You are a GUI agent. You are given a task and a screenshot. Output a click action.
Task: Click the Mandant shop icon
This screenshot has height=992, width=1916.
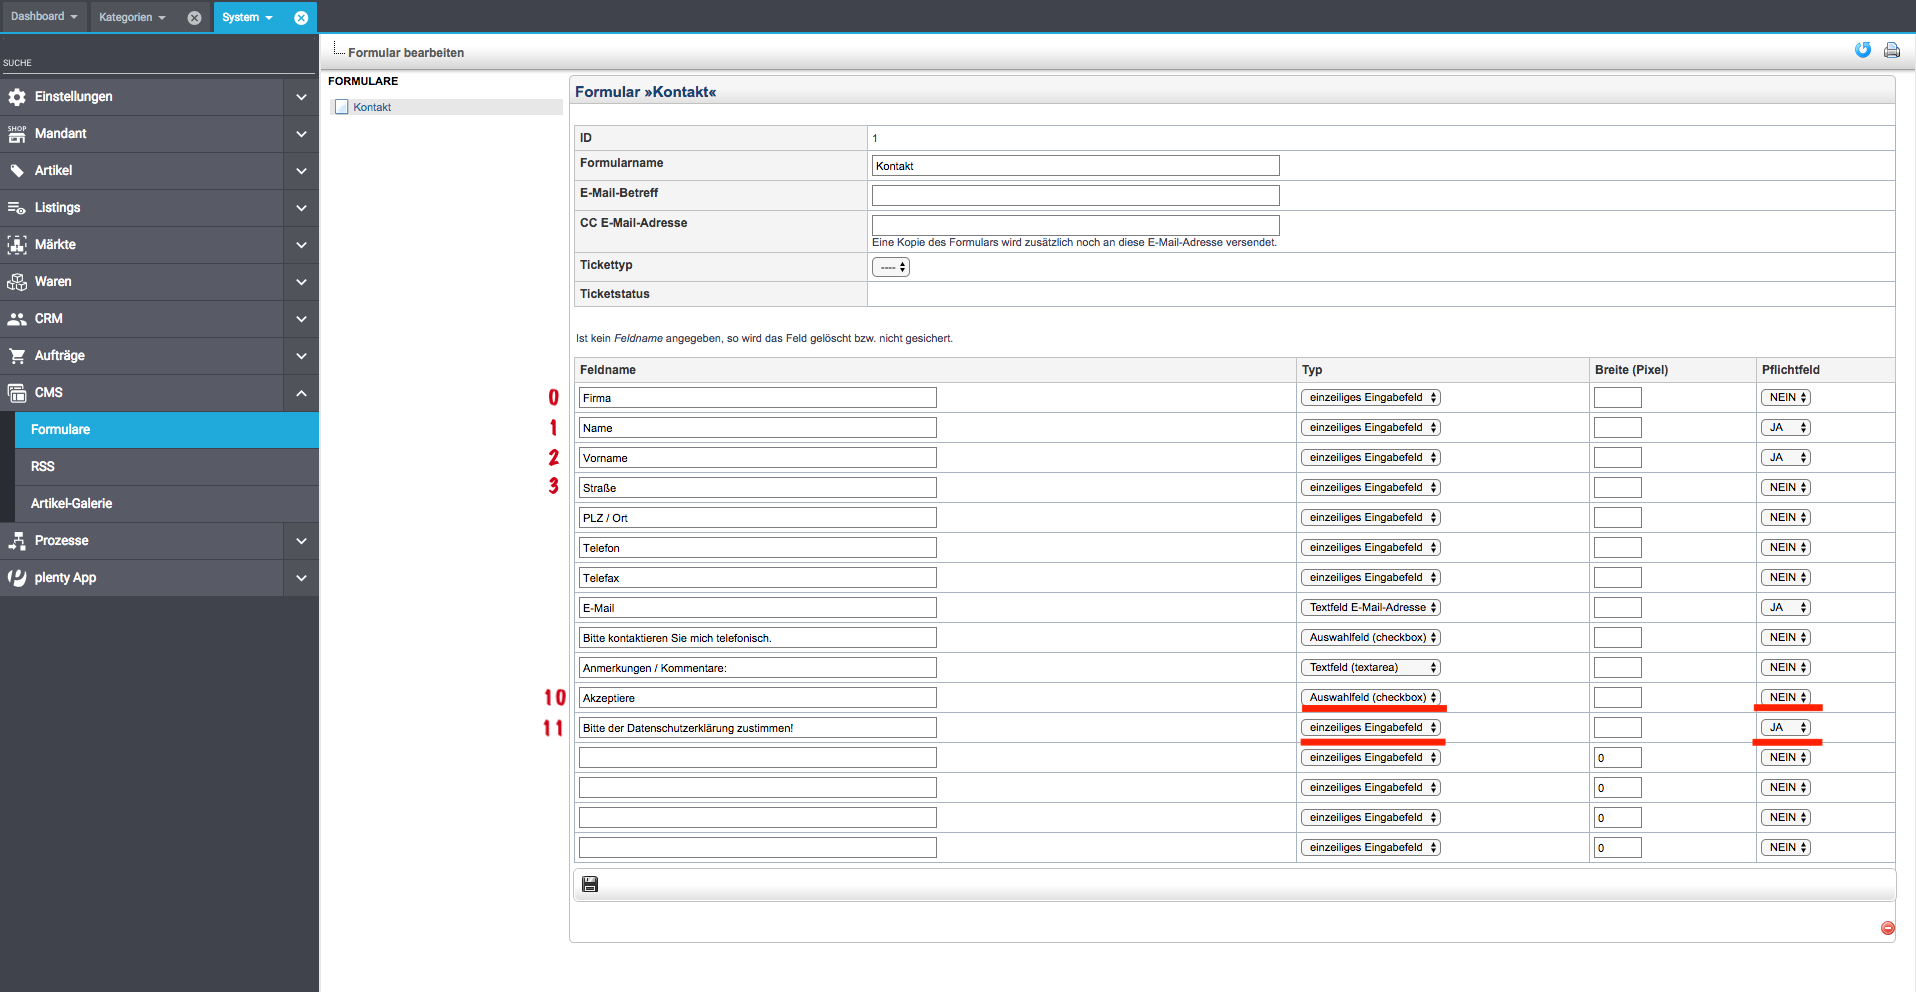[x=17, y=134]
